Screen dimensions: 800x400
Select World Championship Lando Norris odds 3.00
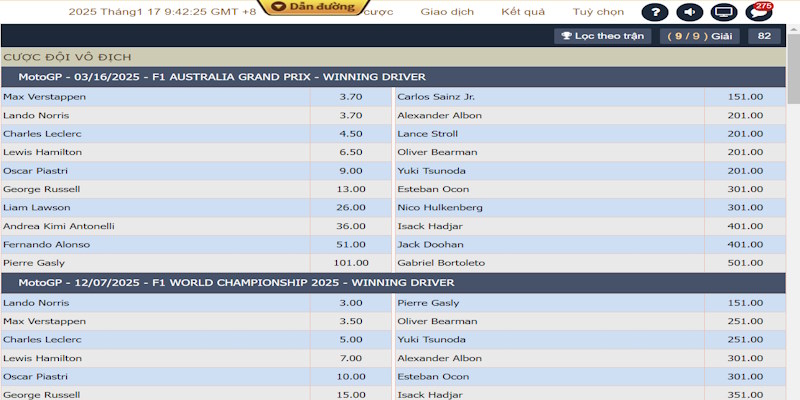(x=351, y=303)
